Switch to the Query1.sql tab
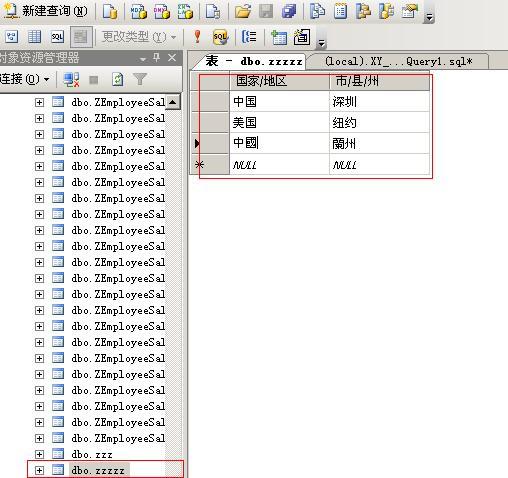Viewport: 508px width, 478px height. tap(398, 61)
